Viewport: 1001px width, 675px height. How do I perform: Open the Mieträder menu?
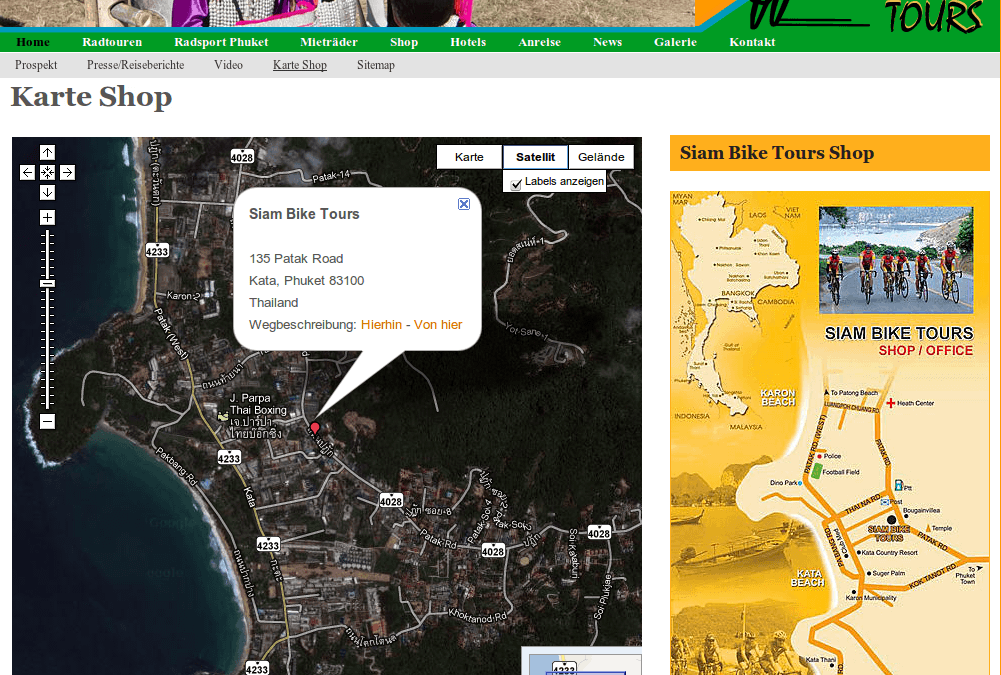(329, 42)
